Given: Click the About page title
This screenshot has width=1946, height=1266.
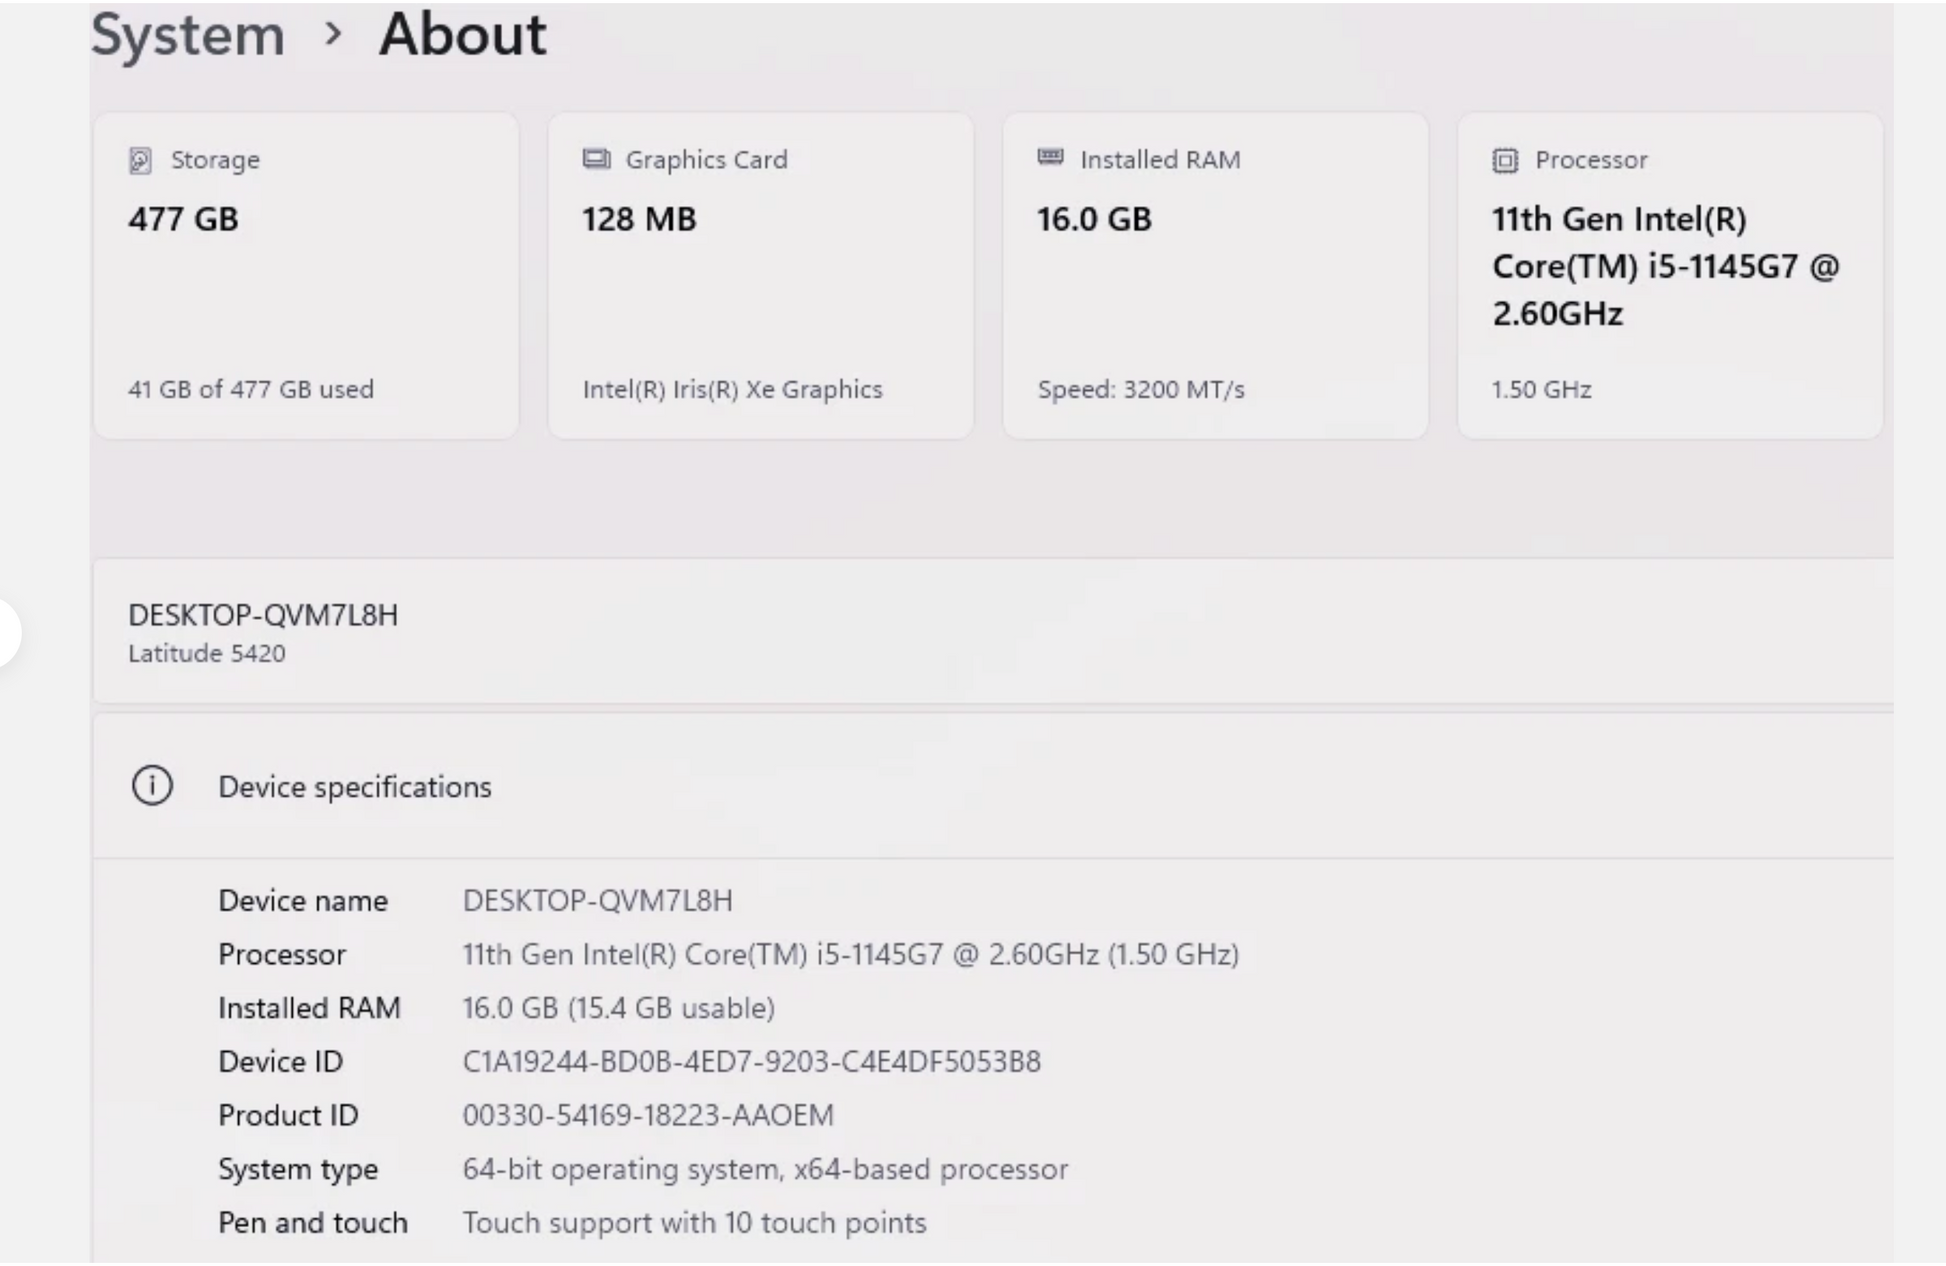Looking at the screenshot, I should pos(462,34).
